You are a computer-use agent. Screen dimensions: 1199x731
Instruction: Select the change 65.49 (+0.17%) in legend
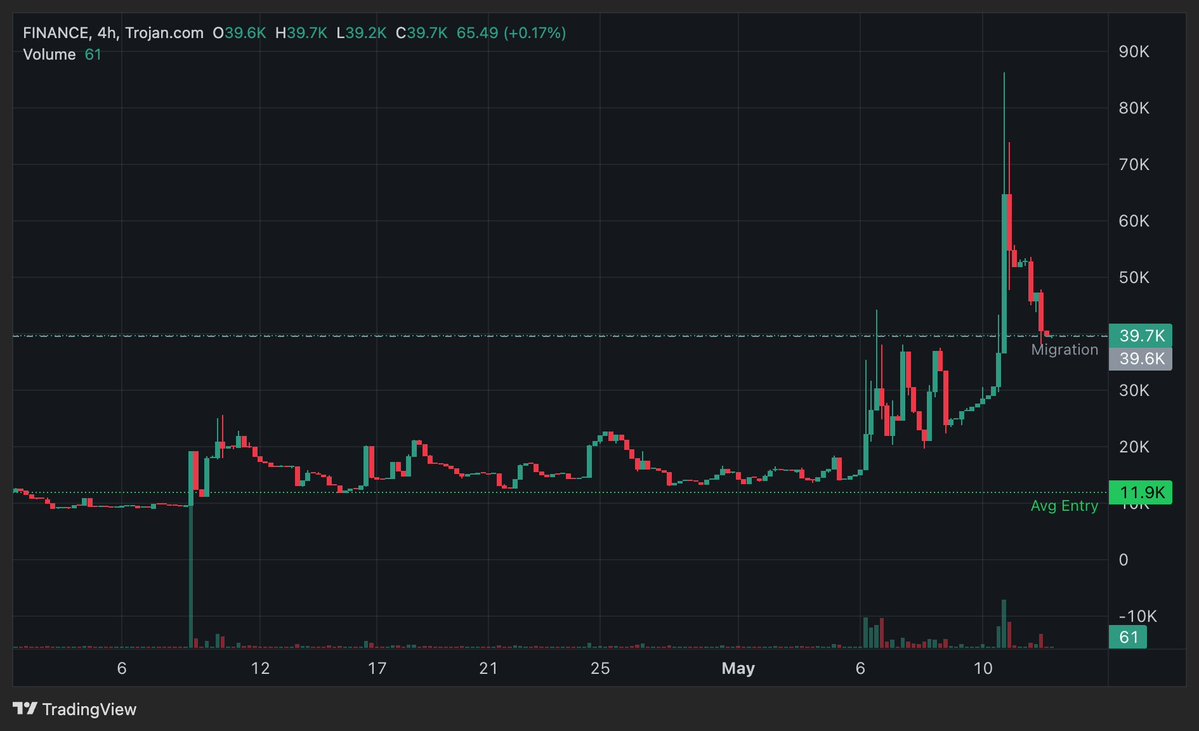pyautogui.click(x=512, y=33)
